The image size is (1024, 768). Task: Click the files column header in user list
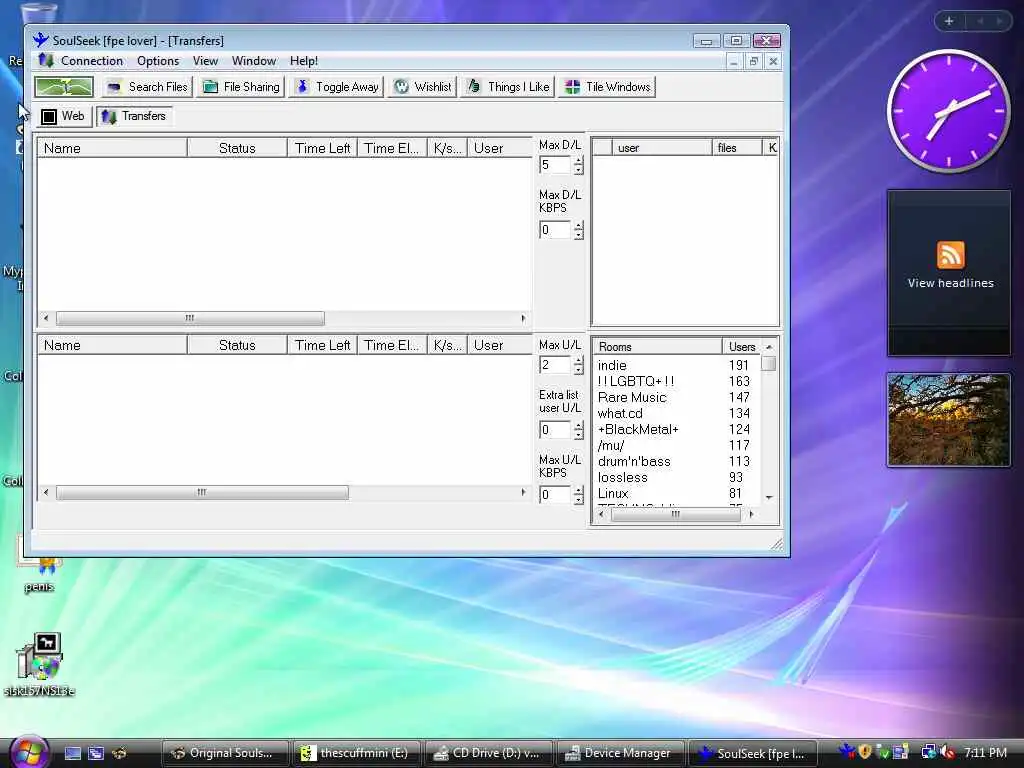[x=737, y=148]
